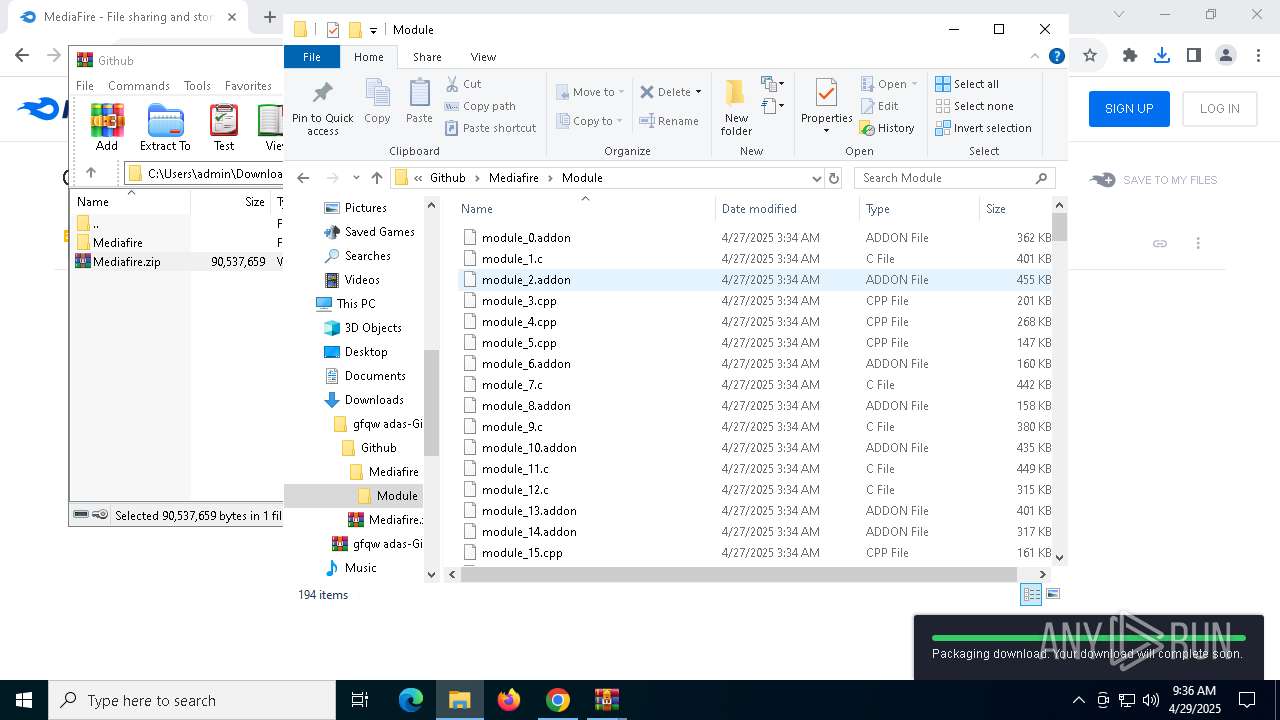Click the Rename ribbon button
1280x720 pixels.
(669, 121)
